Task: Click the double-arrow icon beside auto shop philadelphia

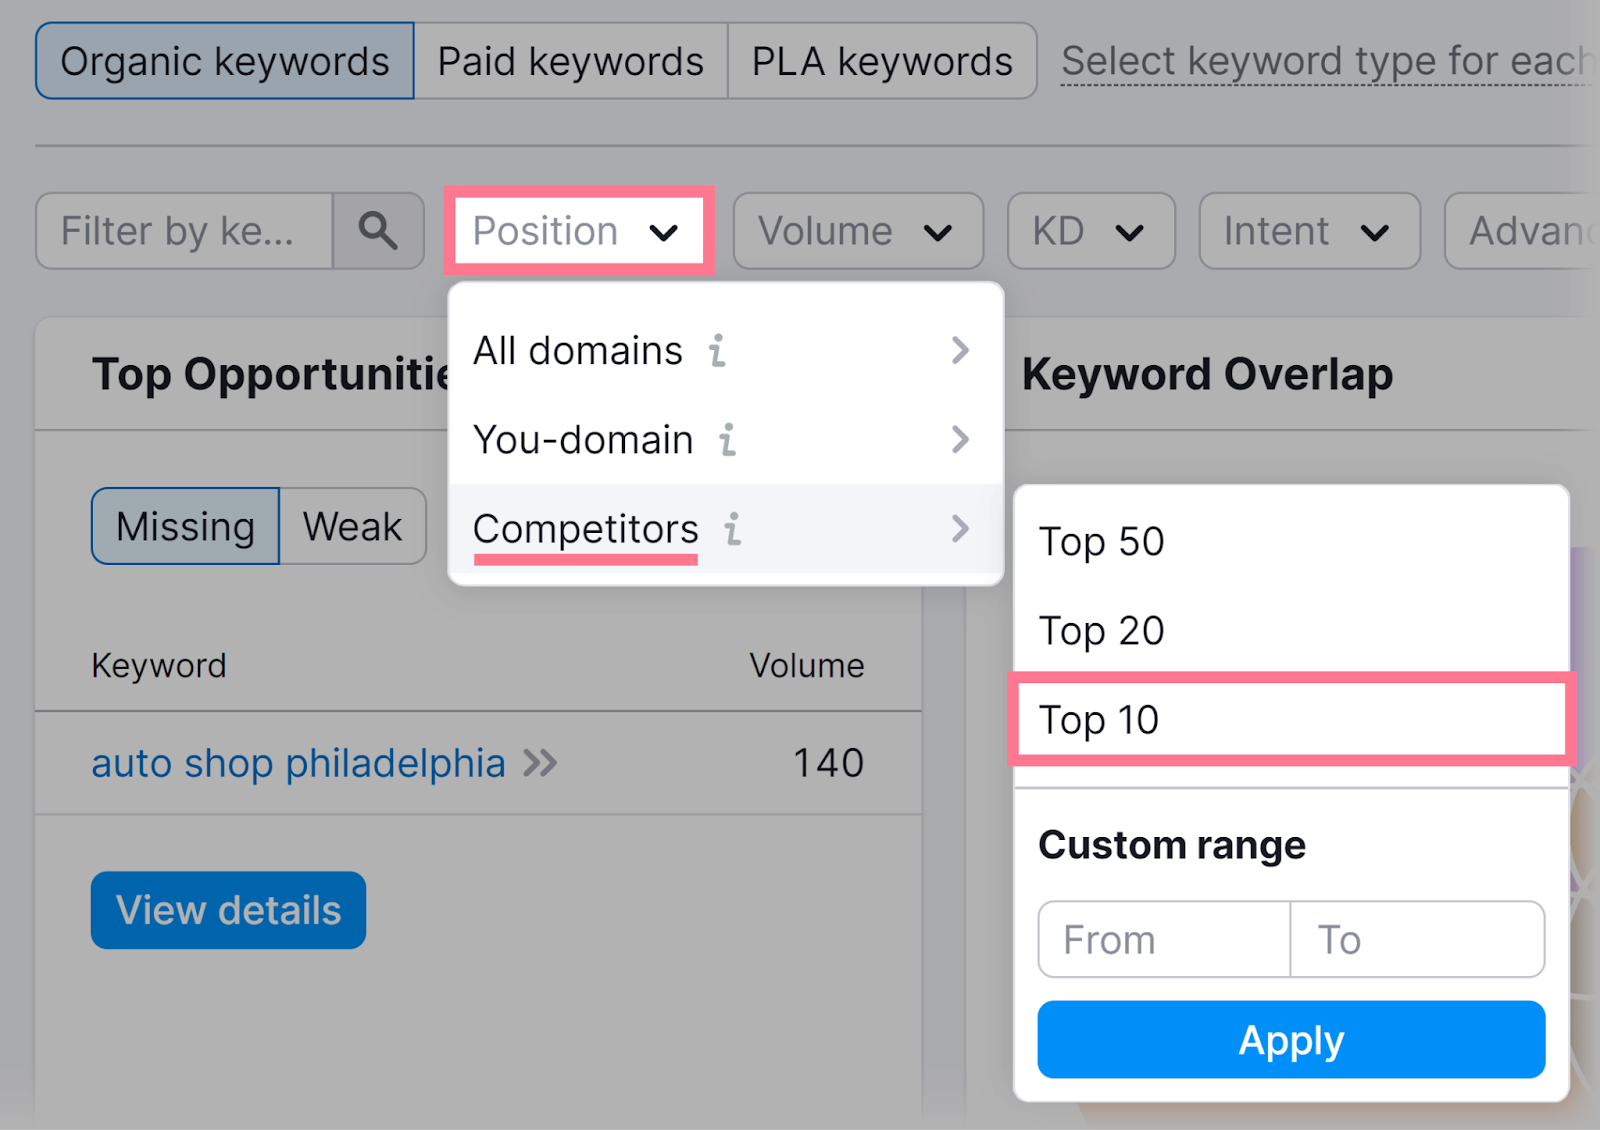Action: coord(542,763)
